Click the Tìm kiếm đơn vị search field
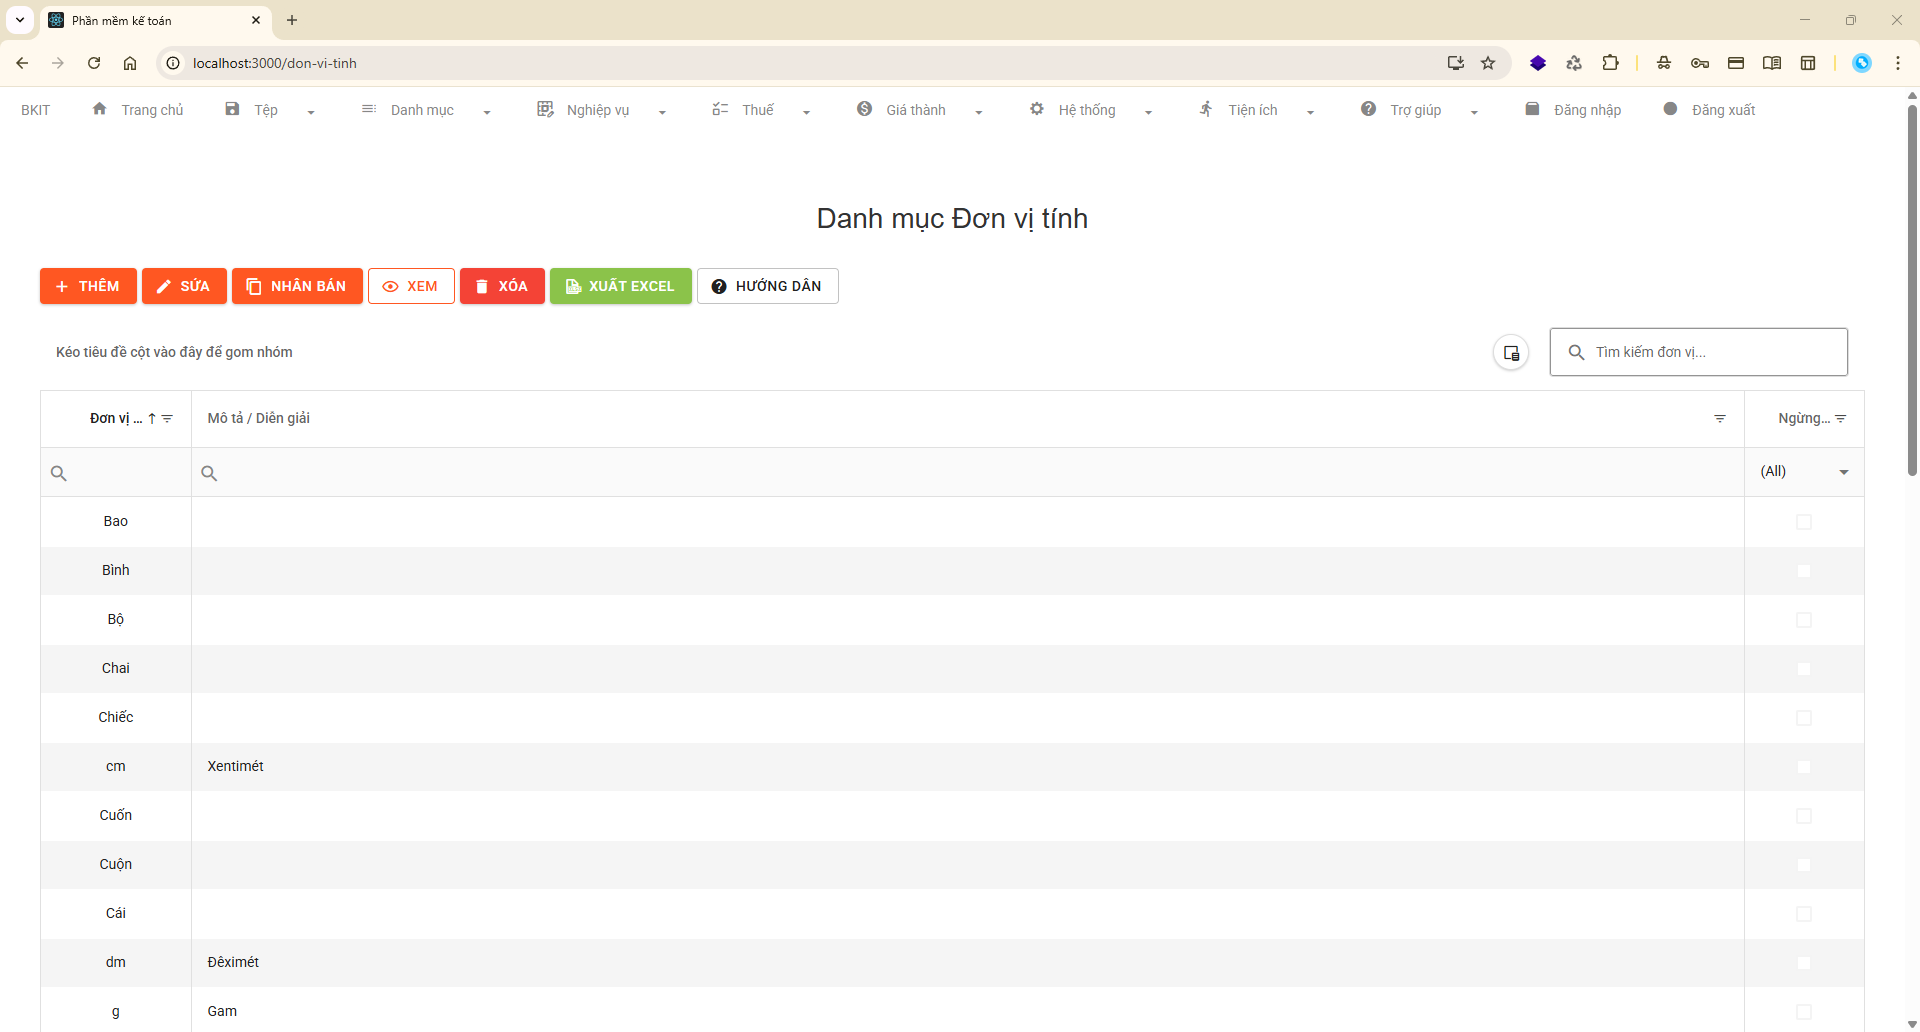The image size is (1920, 1032). coord(1698,352)
